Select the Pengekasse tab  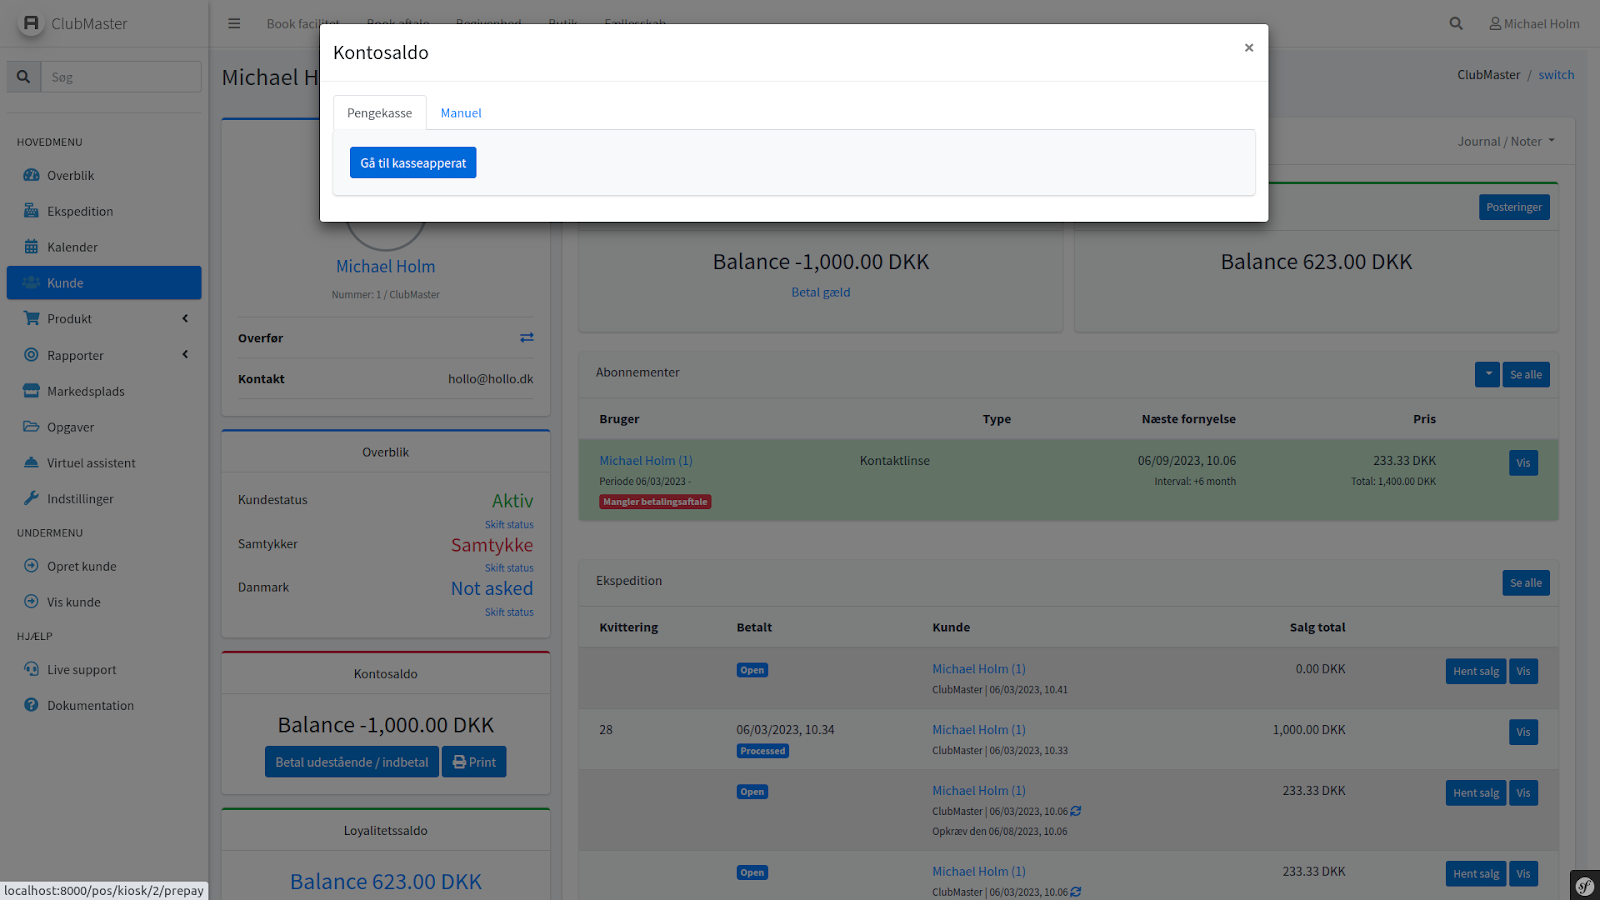pos(379,113)
